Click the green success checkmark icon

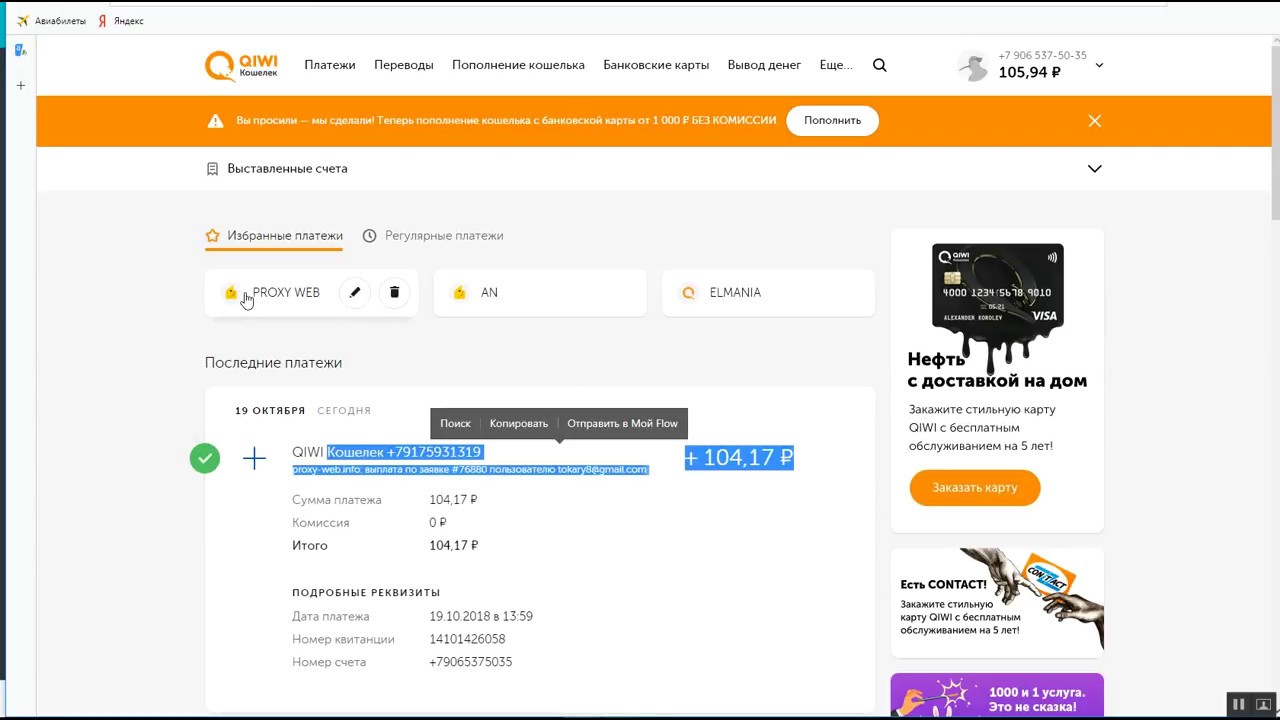(x=205, y=458)
